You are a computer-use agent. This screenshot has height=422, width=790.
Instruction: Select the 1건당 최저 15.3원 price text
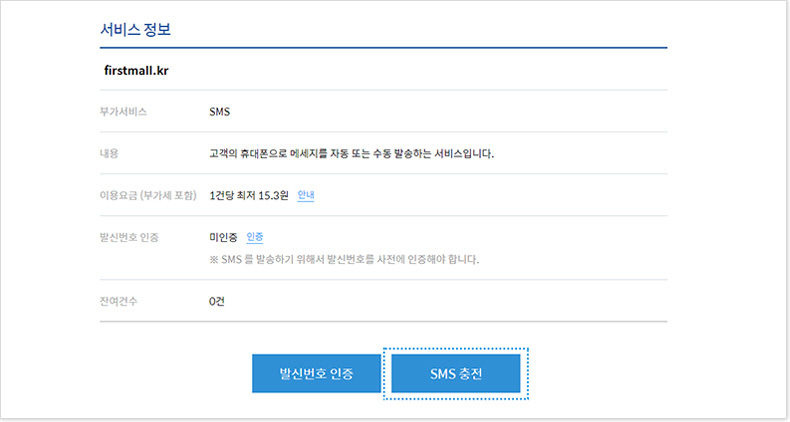coord(249,195)
